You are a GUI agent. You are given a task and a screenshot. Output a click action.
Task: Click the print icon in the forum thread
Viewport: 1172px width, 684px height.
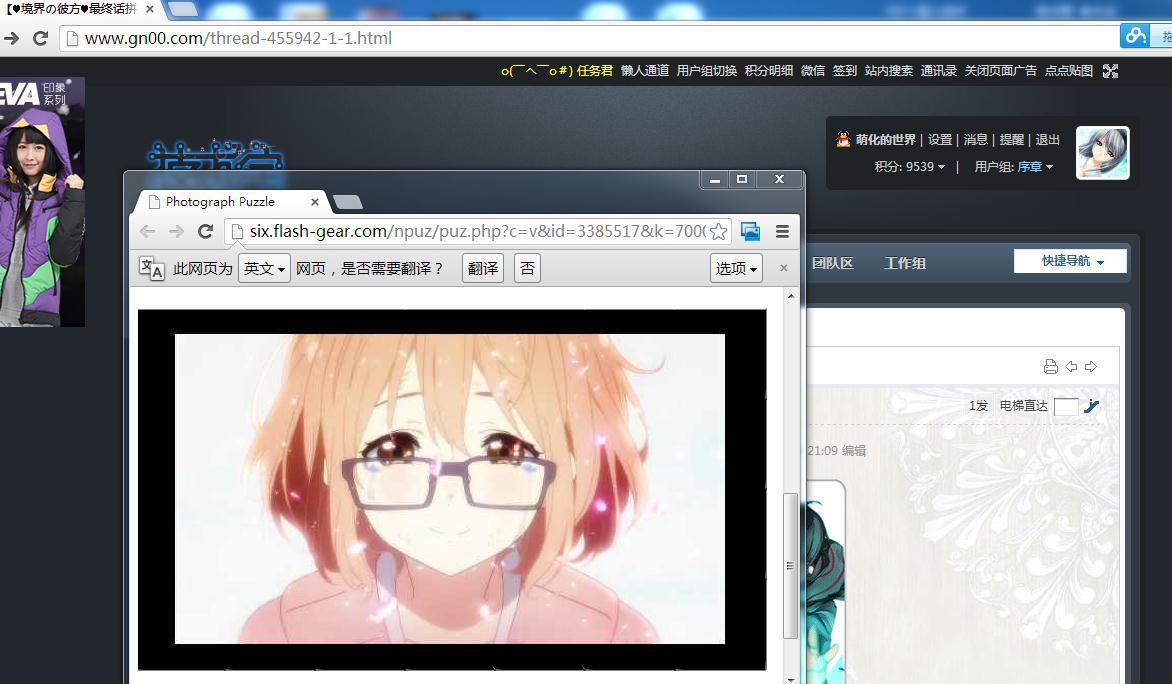click(1050, 366)
